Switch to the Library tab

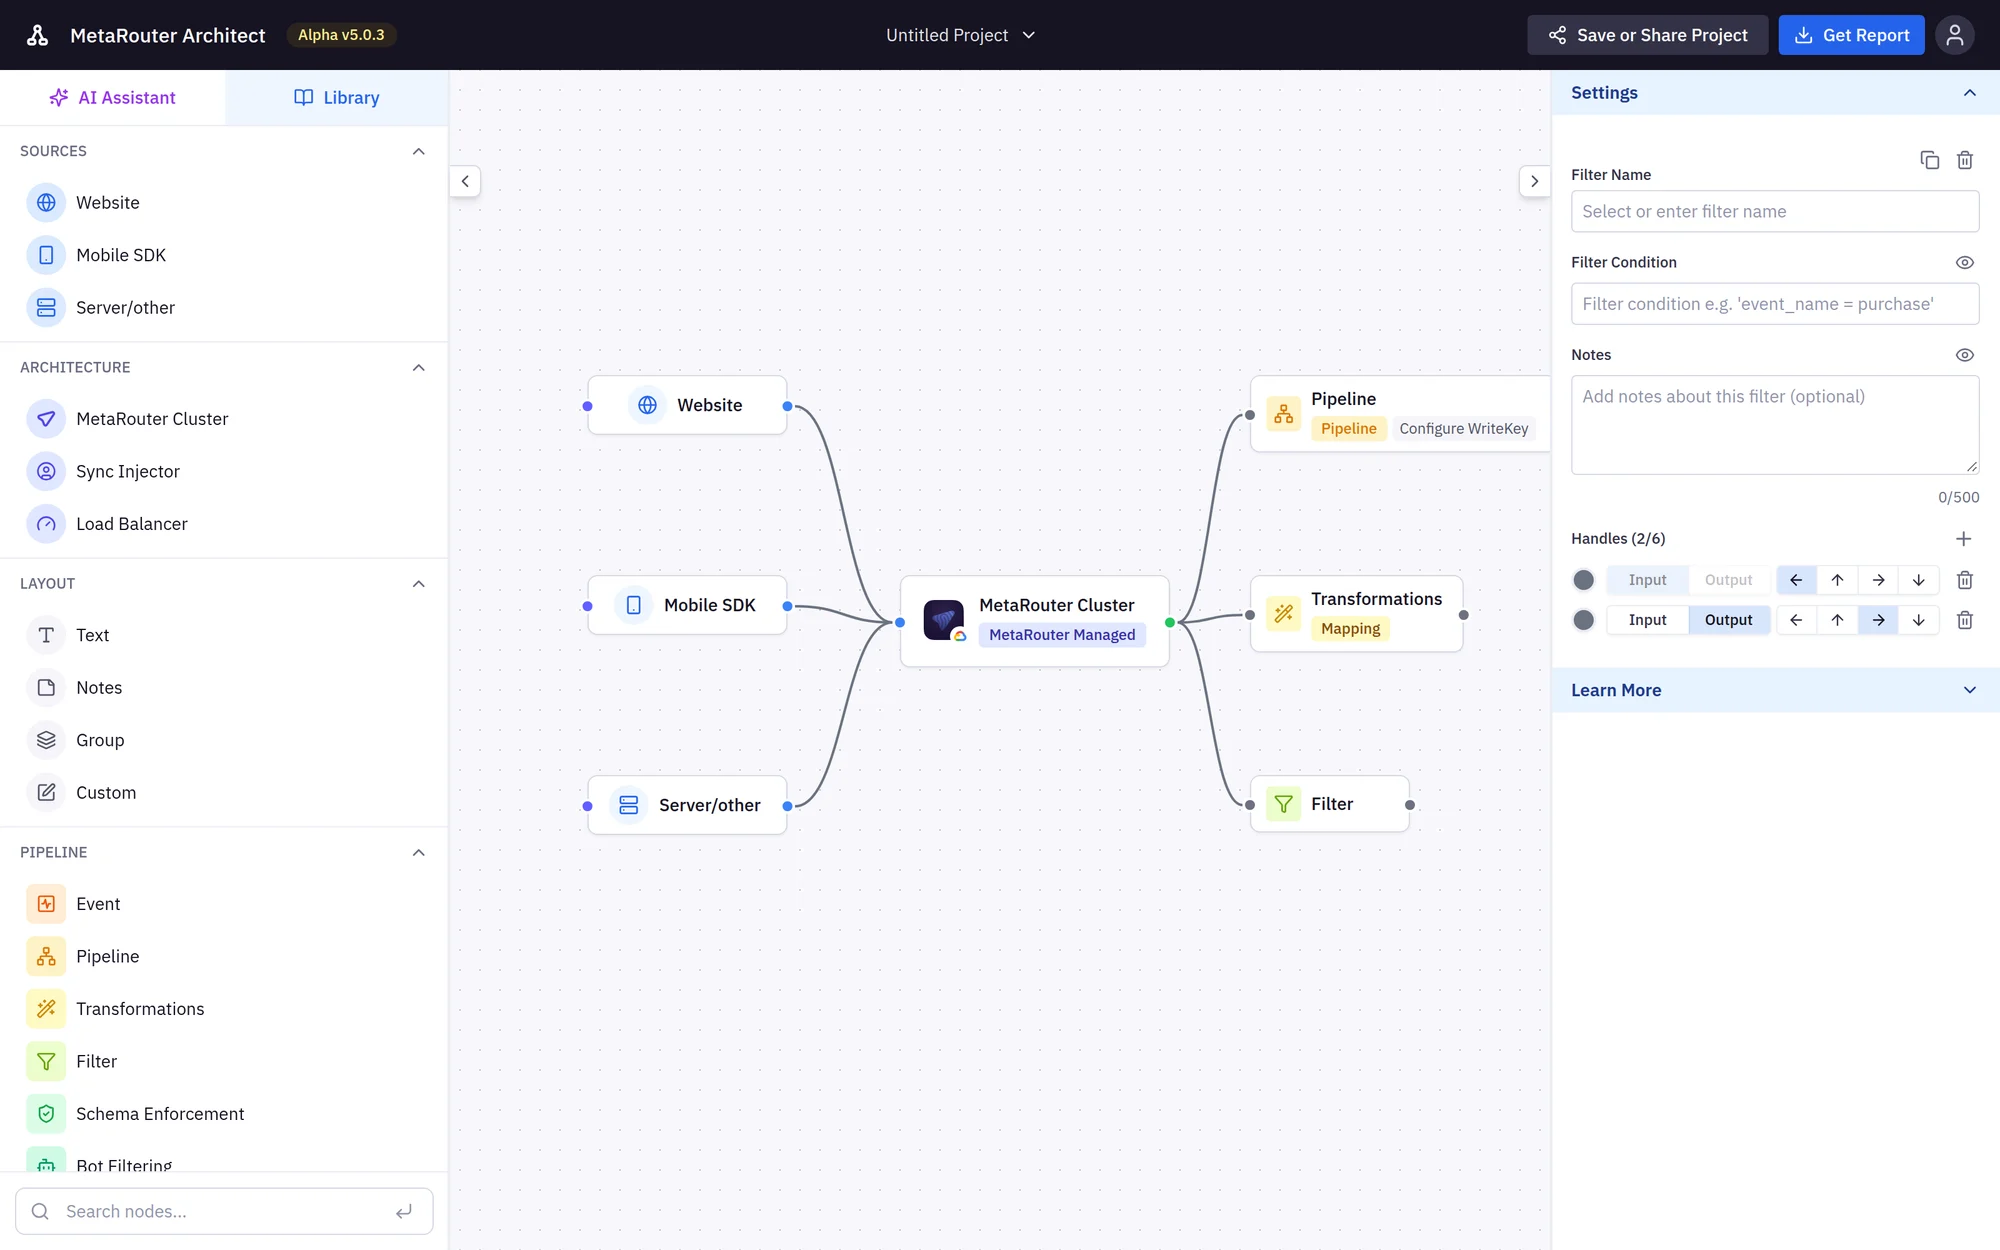coord(337,97)
